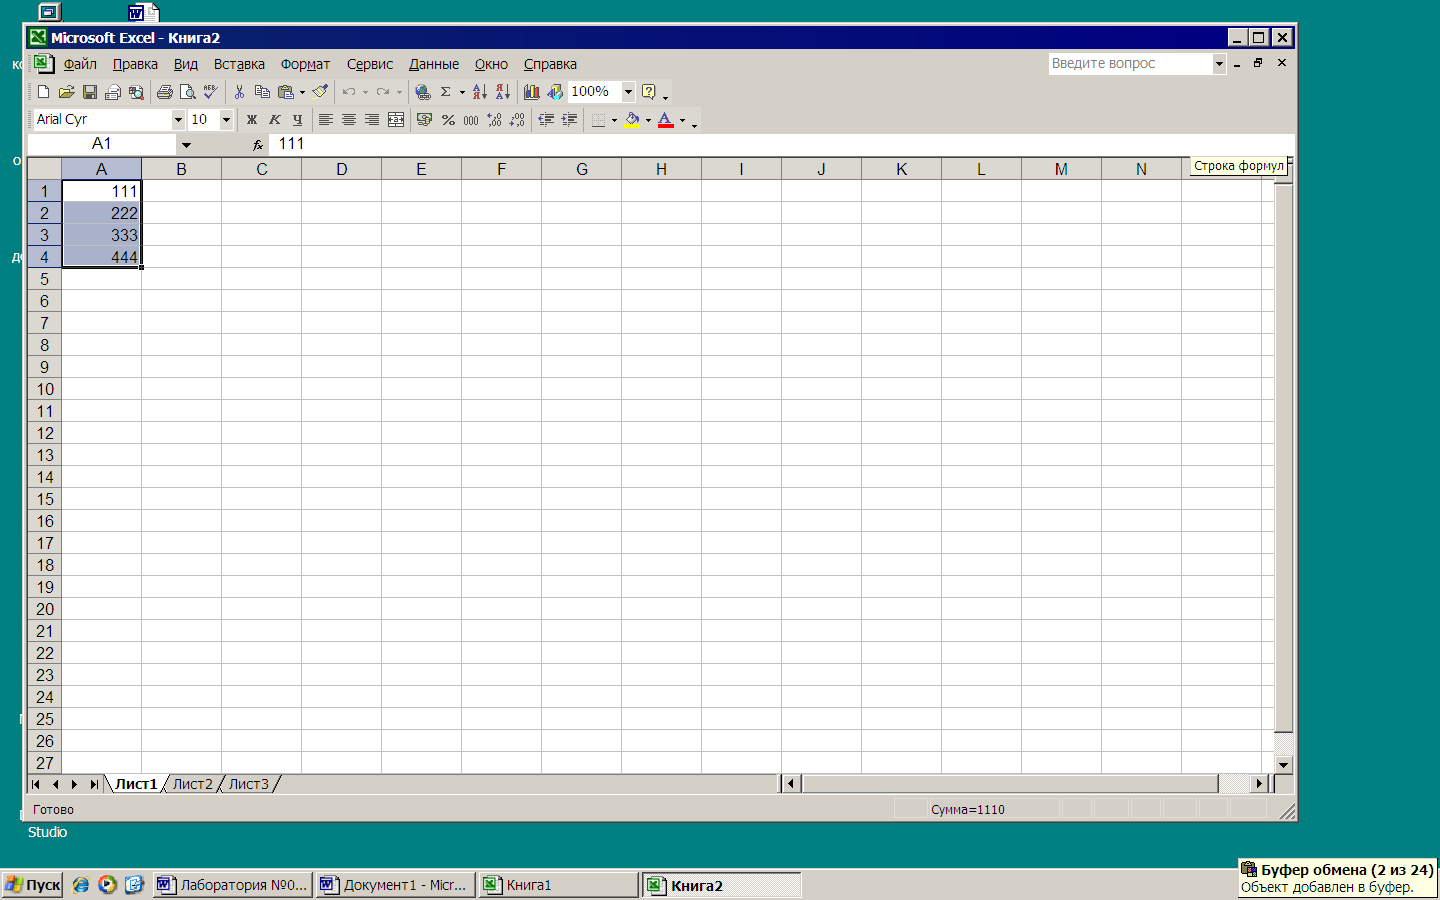Select entire column C by header
Viewport: 1440px width, 900px height.
(x=261, y=169)
